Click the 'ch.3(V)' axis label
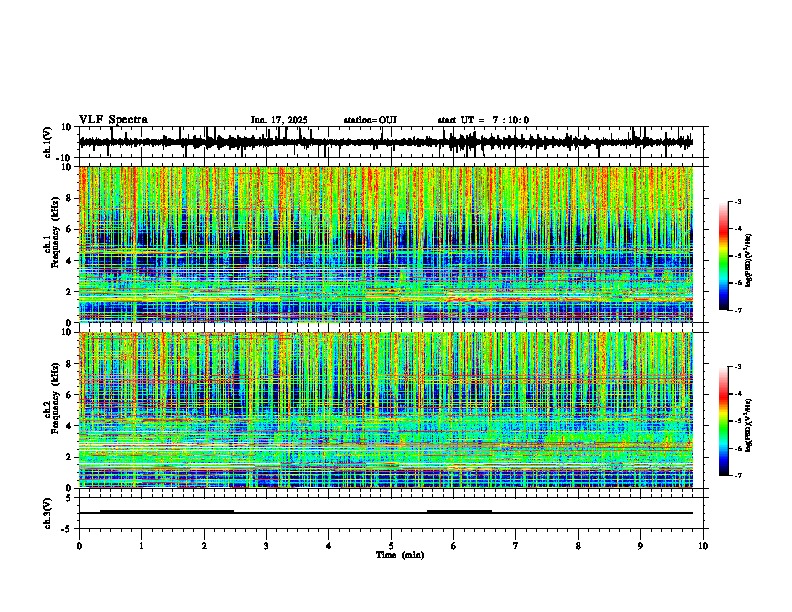This screenshot has width=792, height=612. click(48, 513)
